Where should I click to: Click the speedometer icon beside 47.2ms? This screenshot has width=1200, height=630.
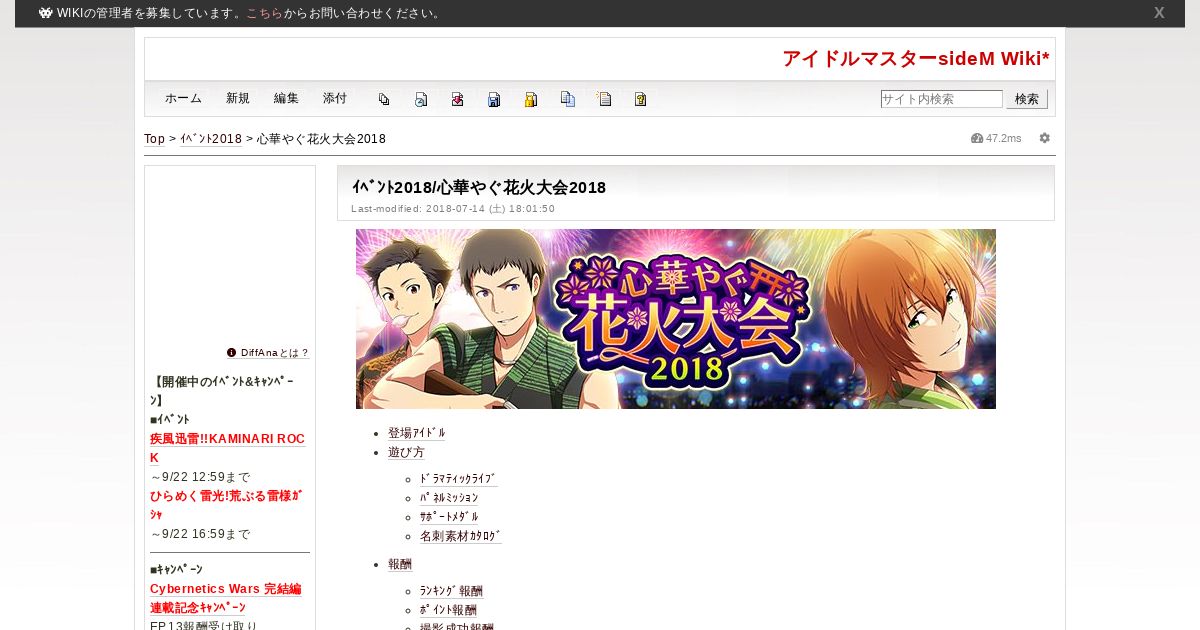tap(977, 138)
